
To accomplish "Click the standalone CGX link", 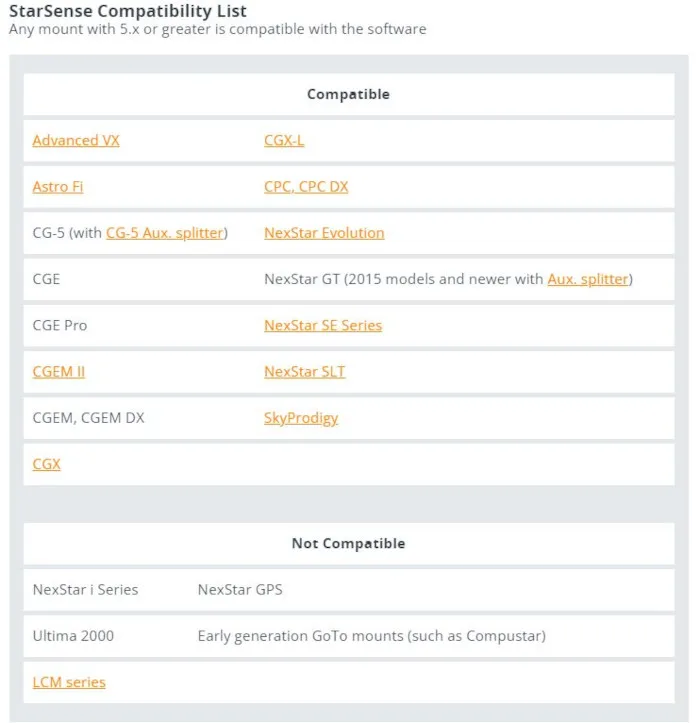I will 47,464.
